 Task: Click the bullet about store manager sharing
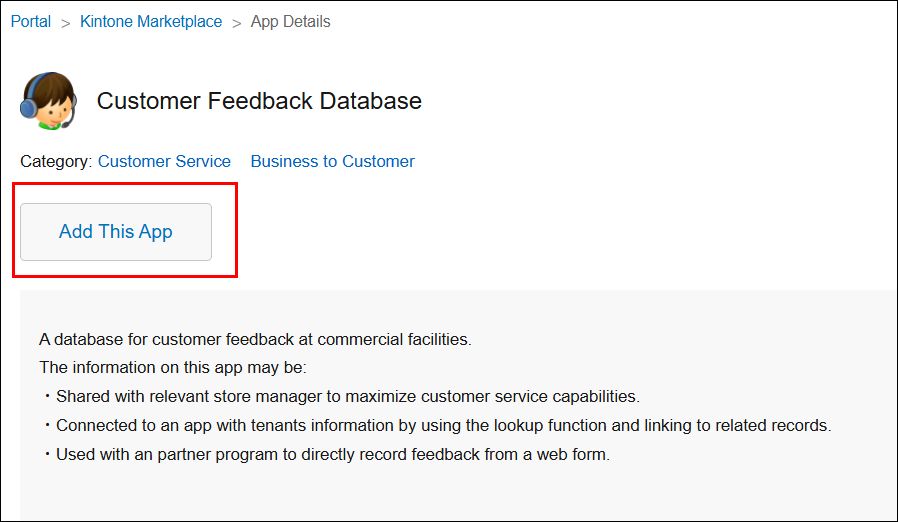[x=347, y=396]
